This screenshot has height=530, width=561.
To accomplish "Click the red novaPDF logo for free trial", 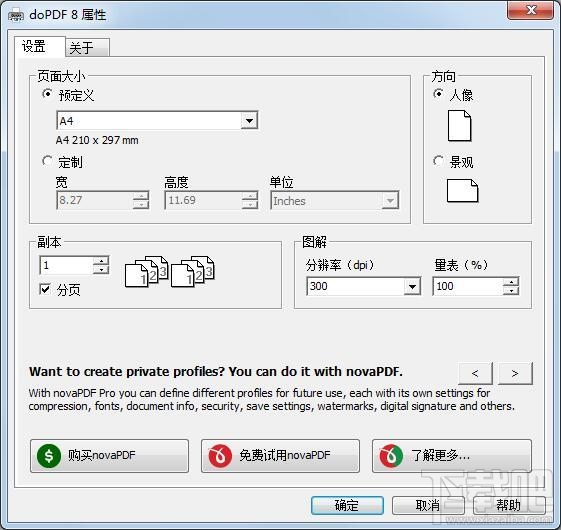I will coord(220,456).
